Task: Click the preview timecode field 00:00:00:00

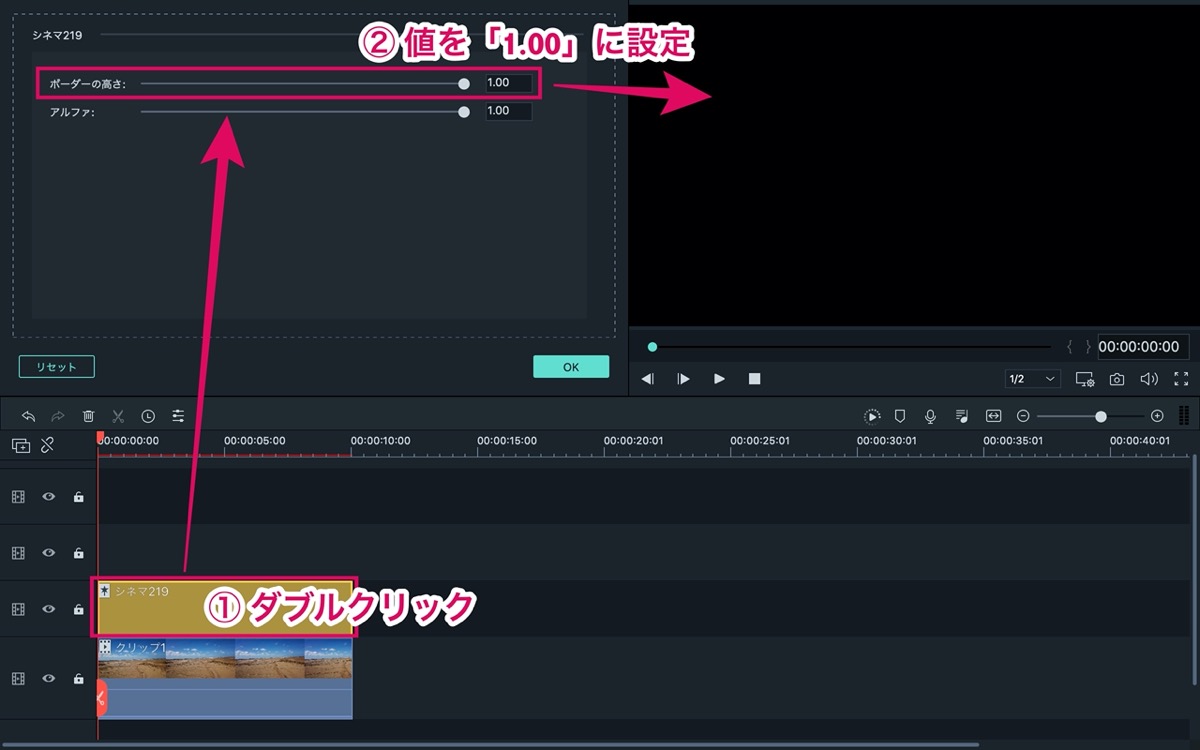Action: 1143,347
